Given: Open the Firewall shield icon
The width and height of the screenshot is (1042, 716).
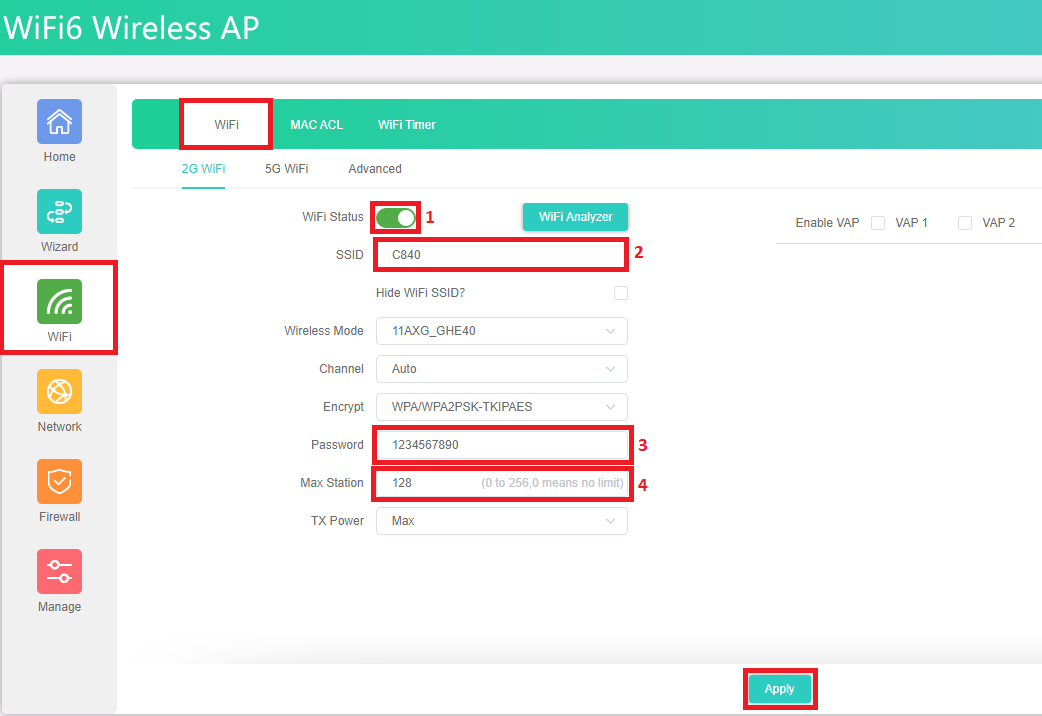Looking at the screenshot, I should tap(59, 482).
